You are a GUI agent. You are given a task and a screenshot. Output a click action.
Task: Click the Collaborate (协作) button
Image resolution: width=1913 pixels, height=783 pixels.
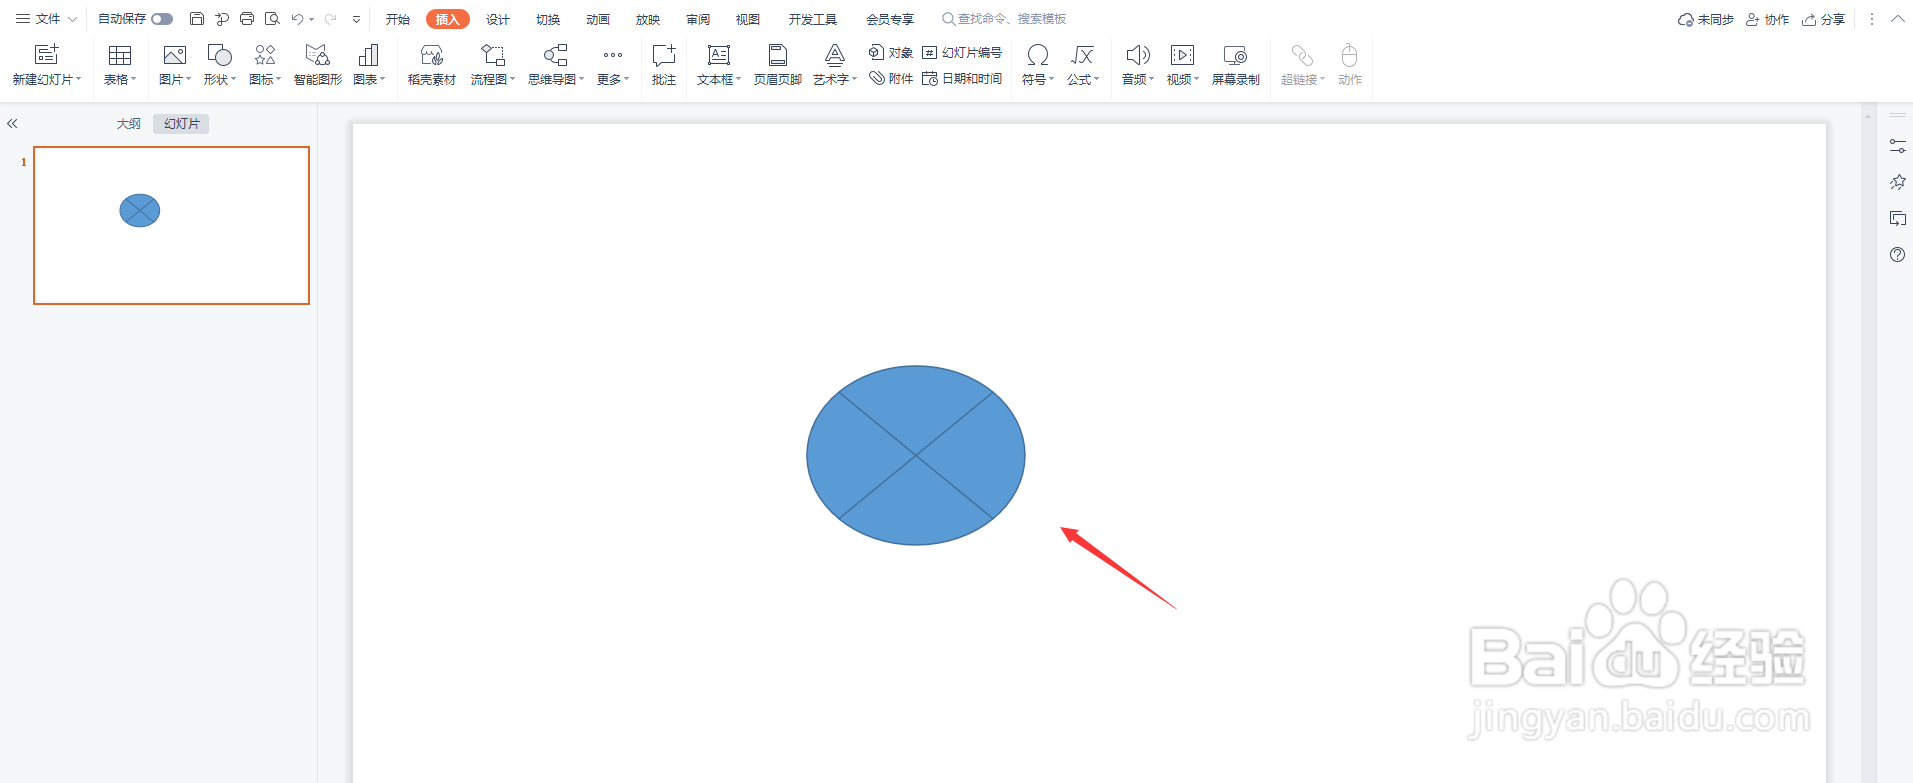1768,19
